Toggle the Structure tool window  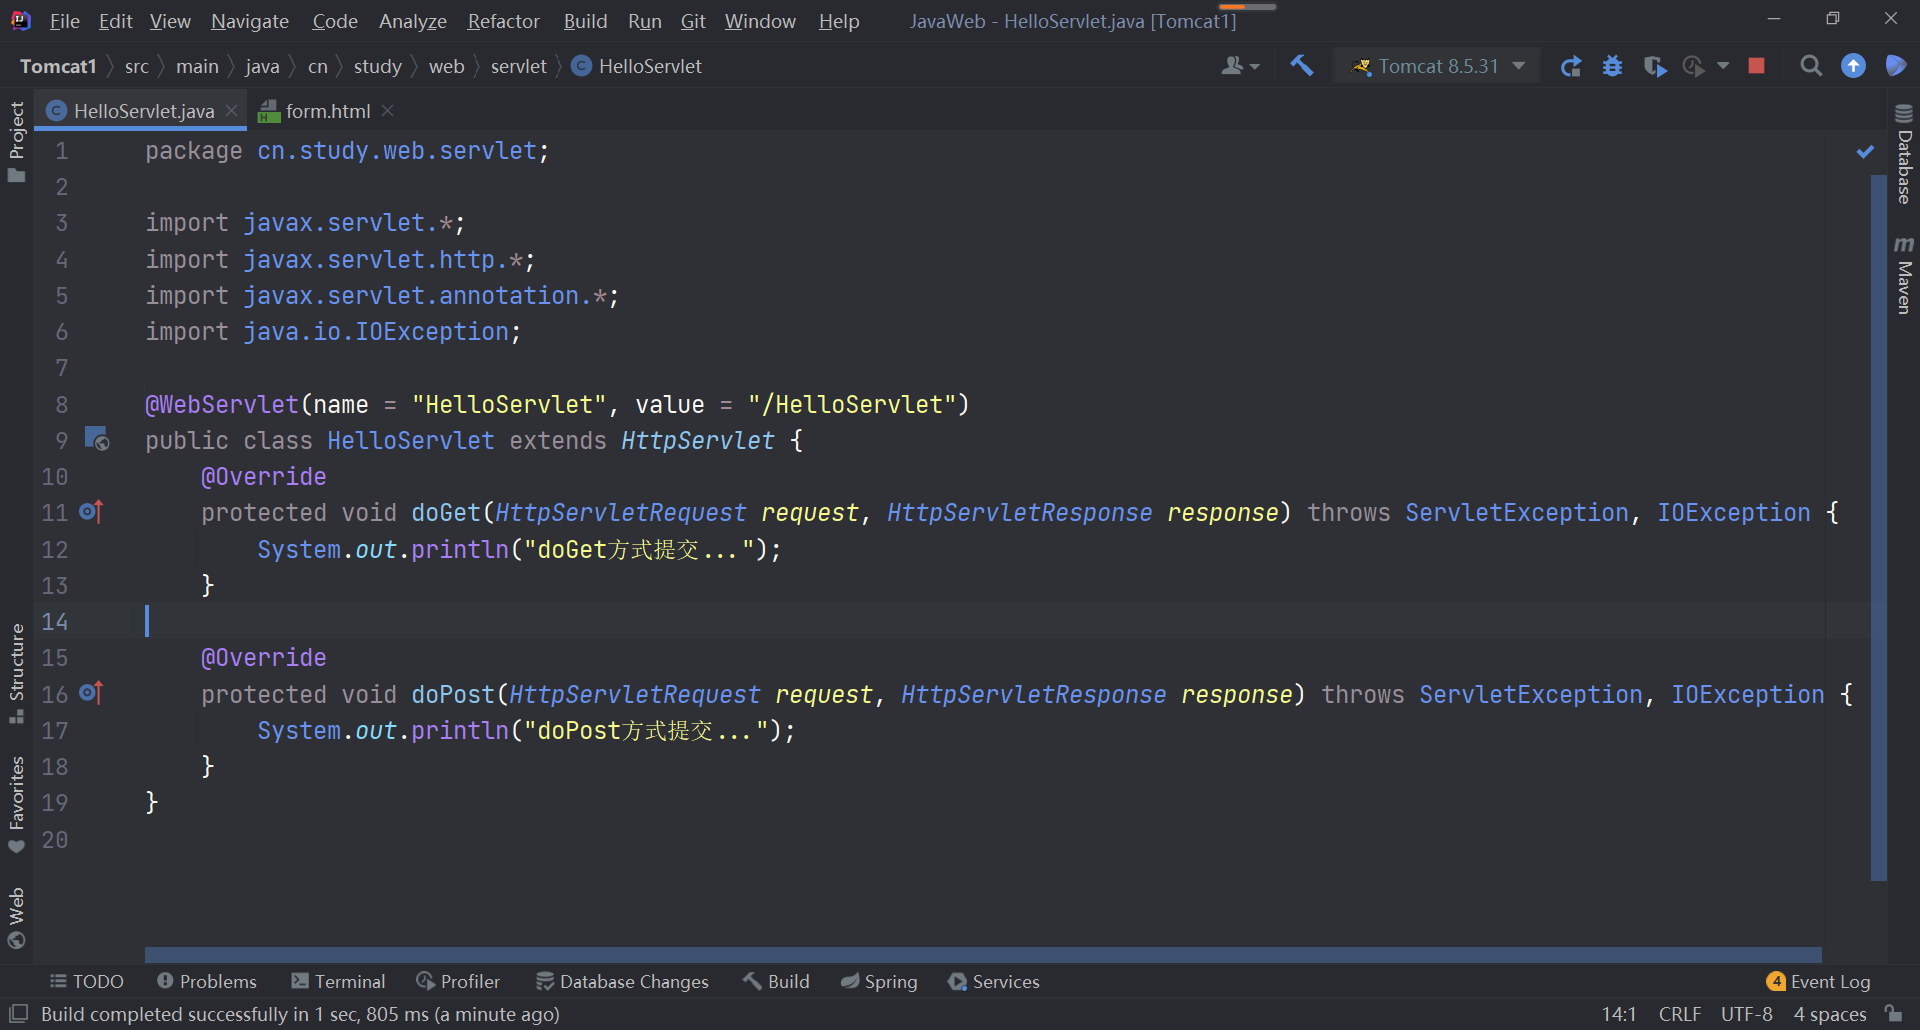pyautogui.click(x=16, y=660)
